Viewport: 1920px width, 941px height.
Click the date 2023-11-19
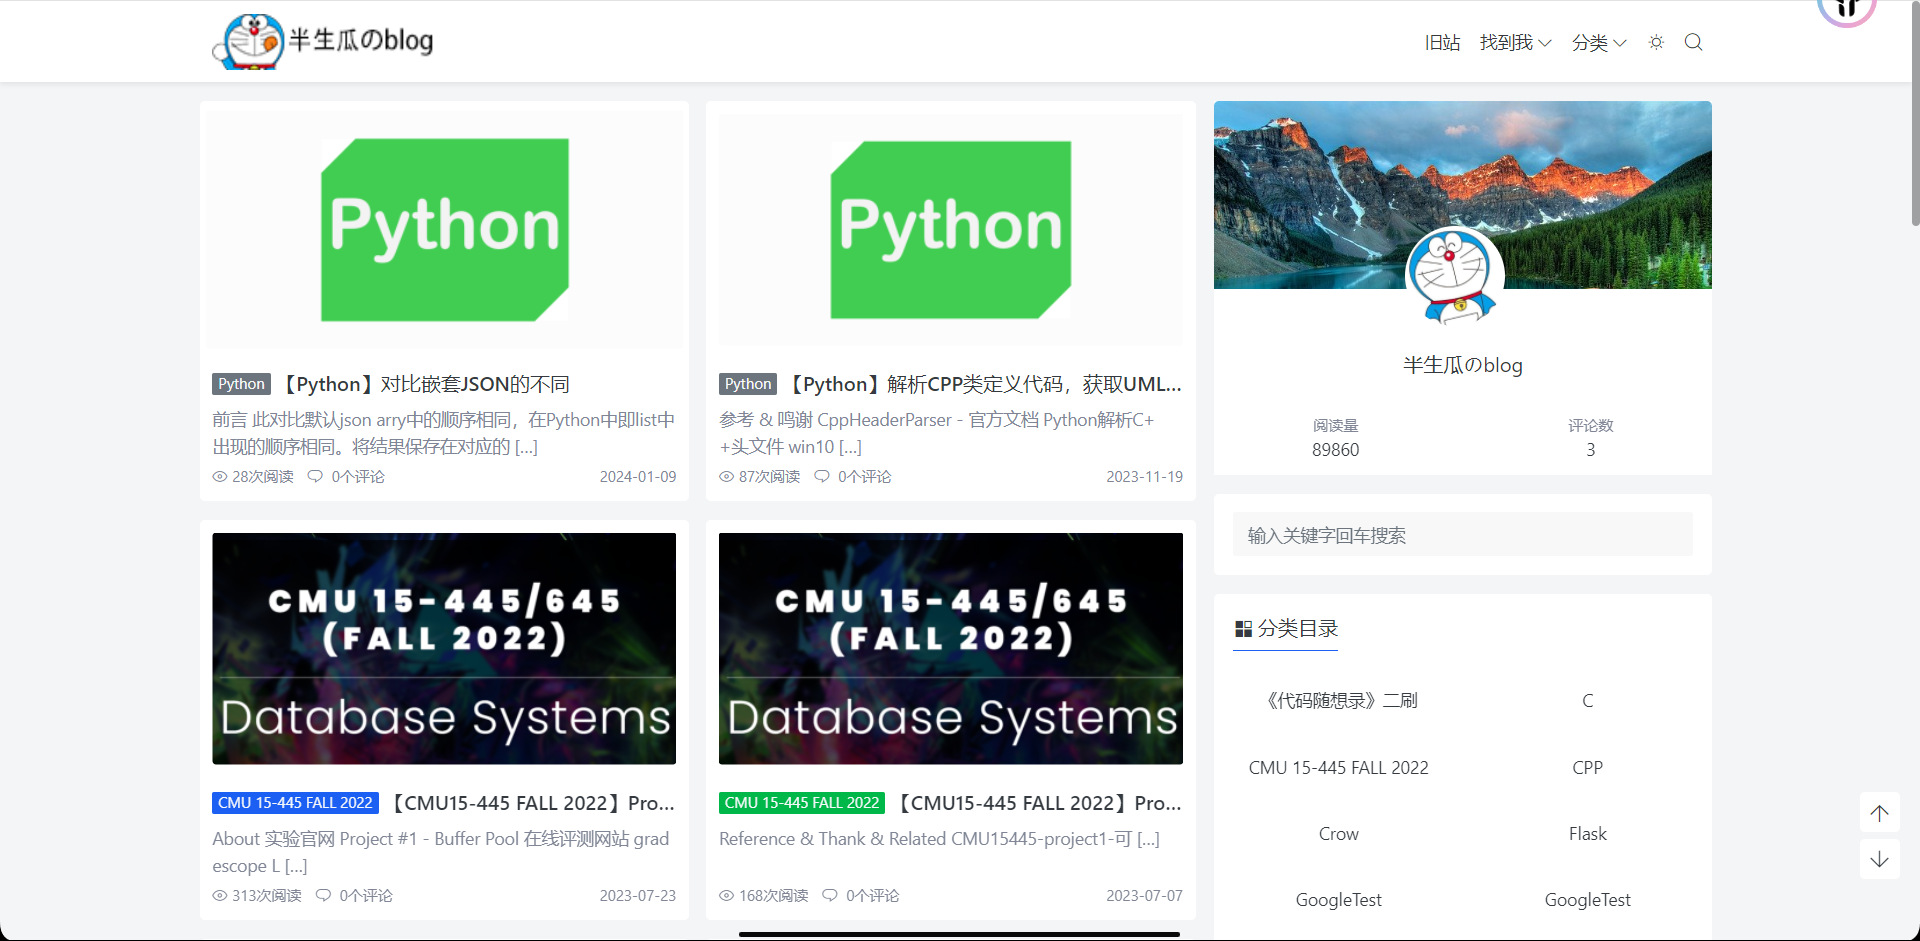pyautogui.click(x=1144, y=477)
